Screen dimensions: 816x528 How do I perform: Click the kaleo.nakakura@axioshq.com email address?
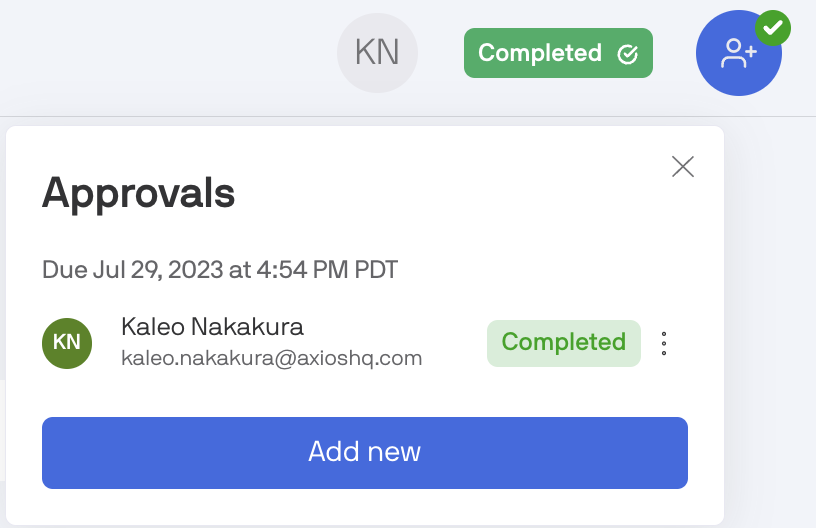(x=271, y=358)
